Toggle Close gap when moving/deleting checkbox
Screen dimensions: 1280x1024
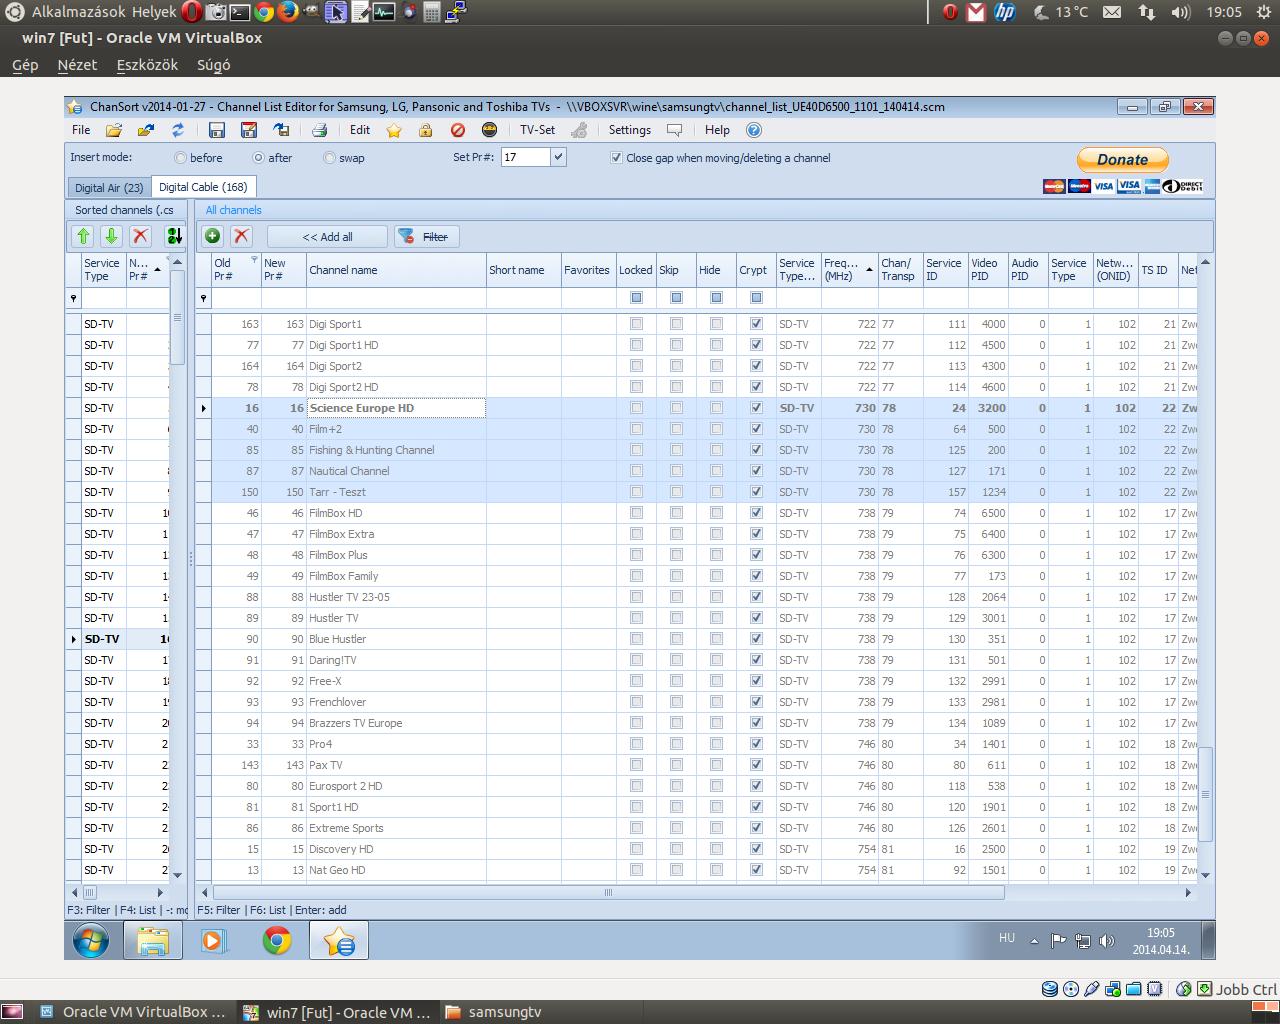point(617,158)
